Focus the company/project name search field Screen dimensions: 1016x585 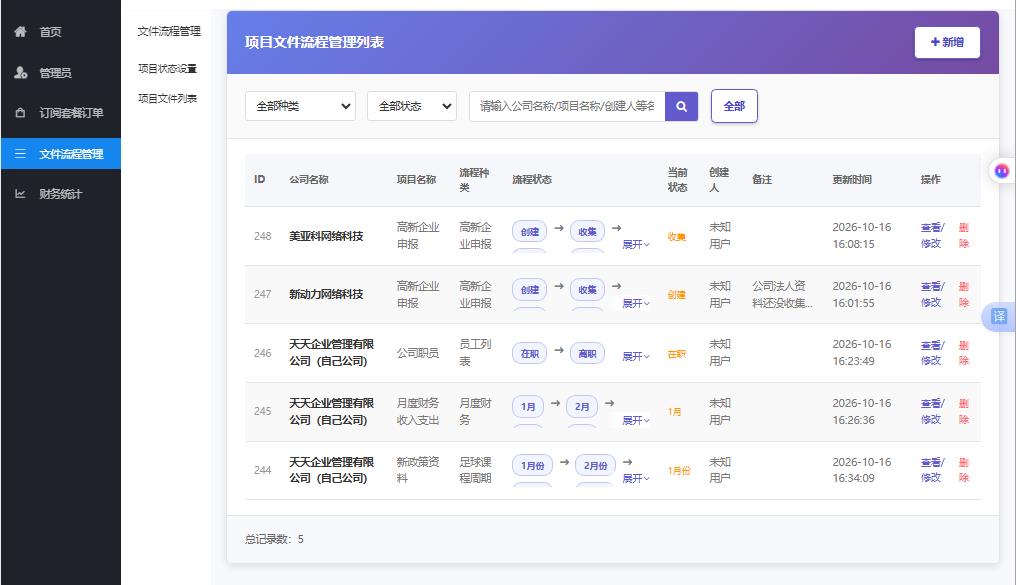[567, 106]
